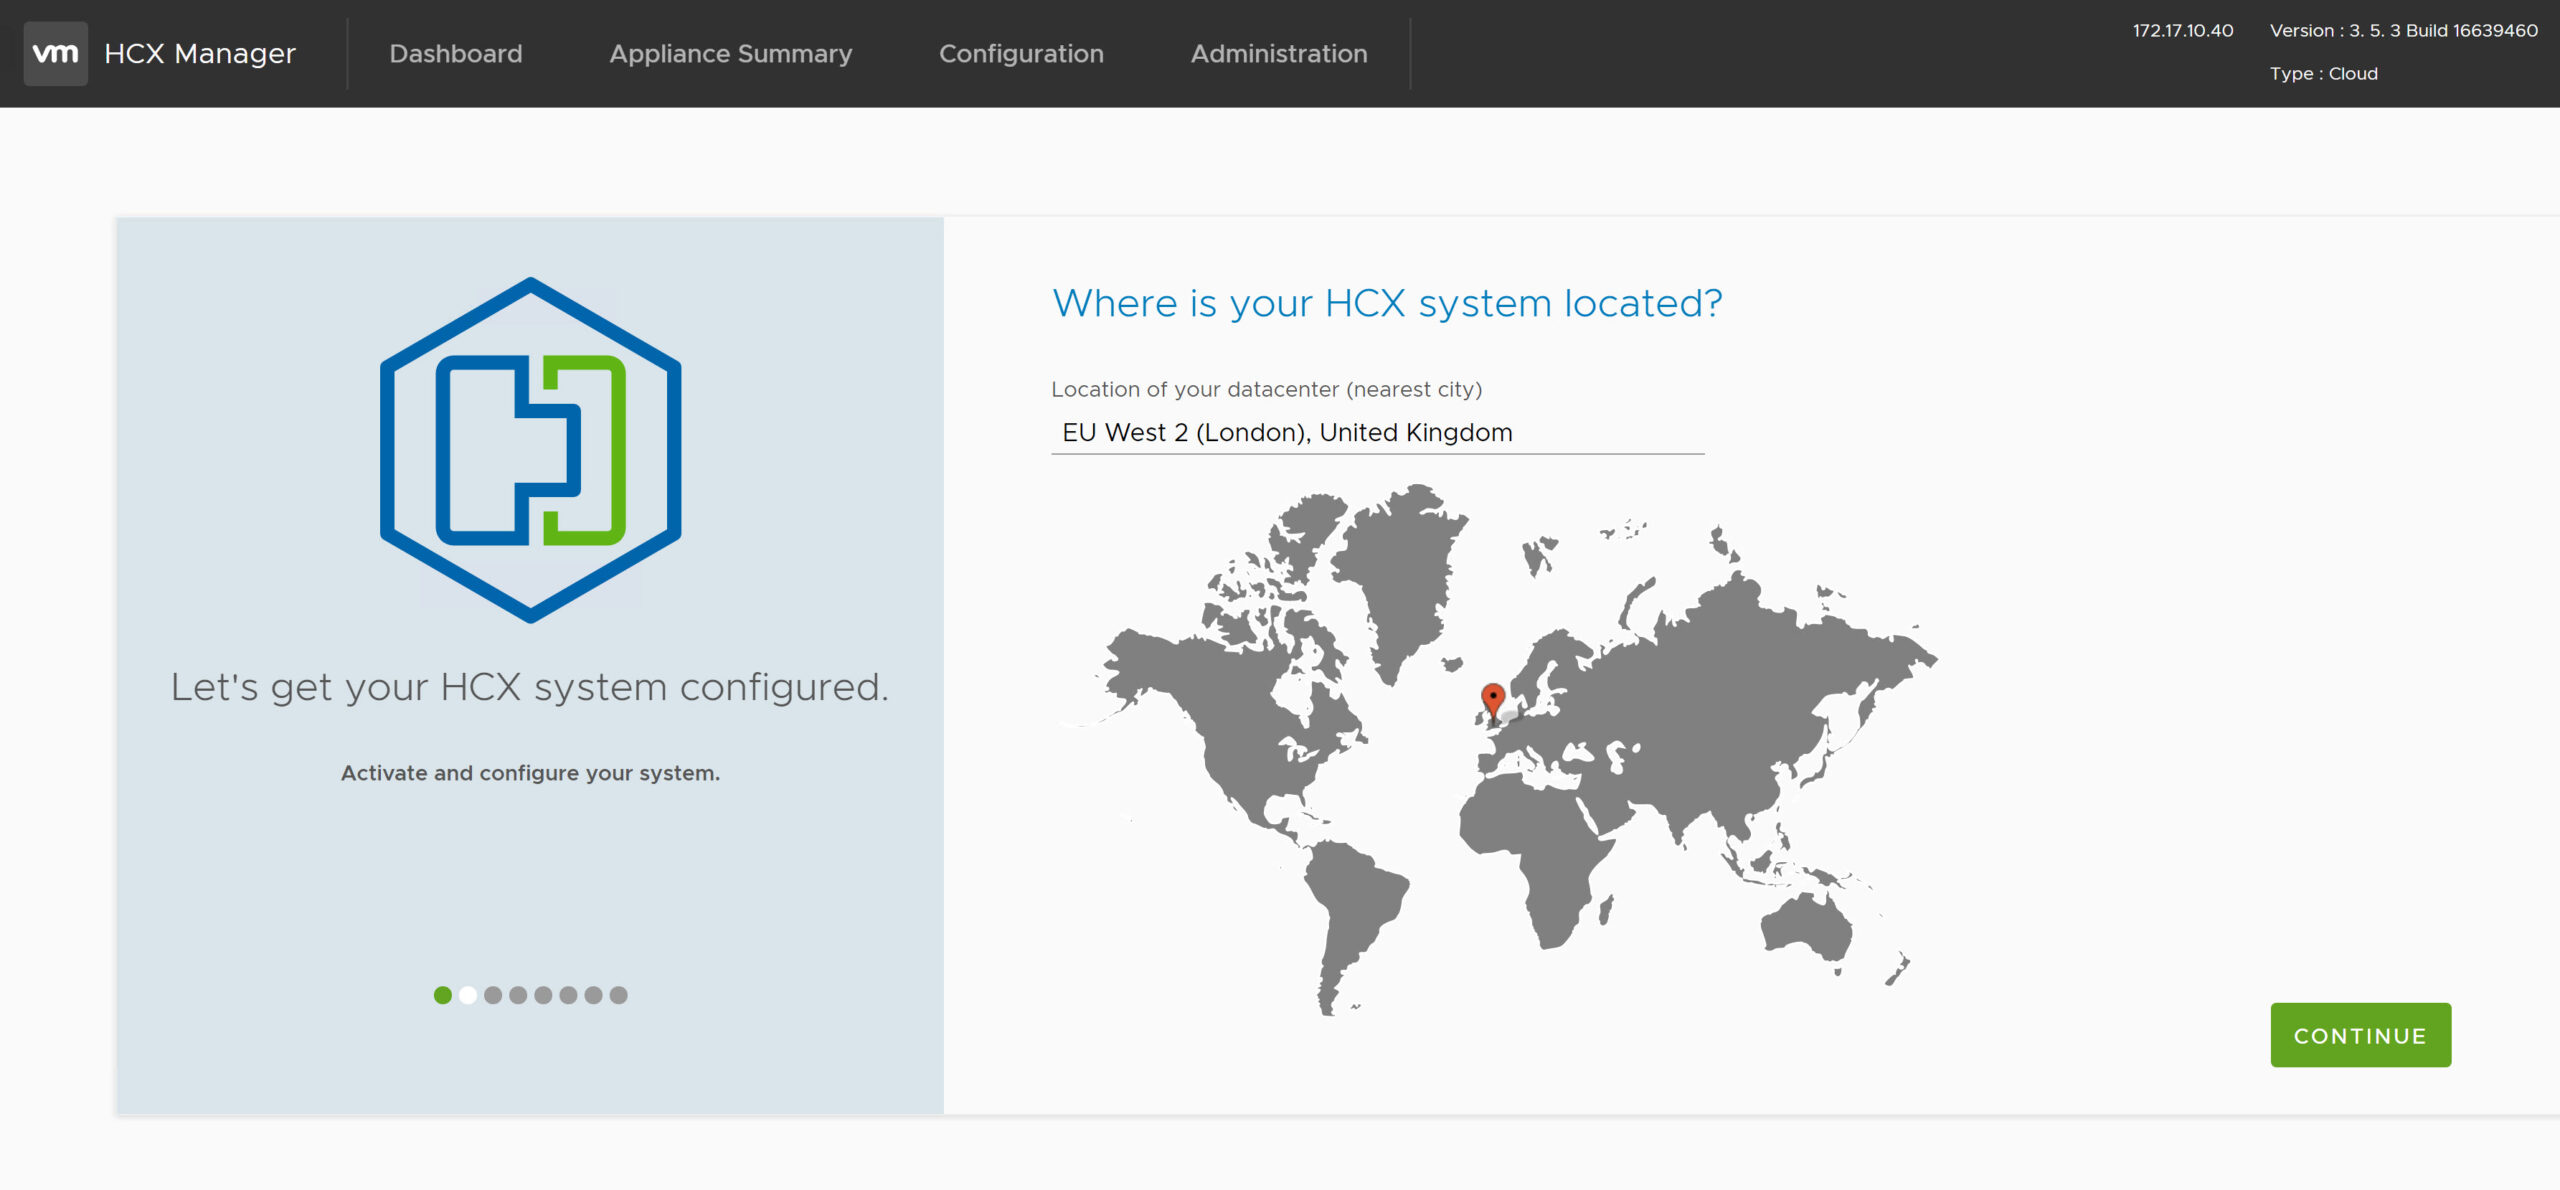Select the fifth wizard step dot
Image resolution: width=2560 pixels, height=1190 pixels.
[543, 995]
